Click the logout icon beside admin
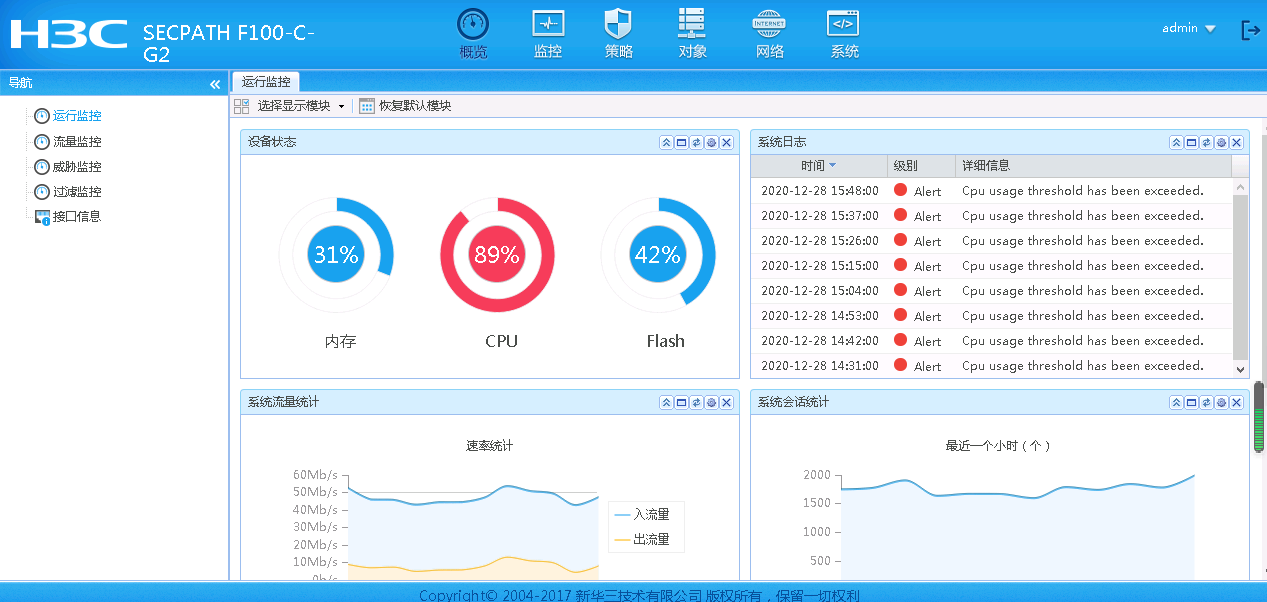1267x602 pixels. pyautogui.click(x=1250, y=30)
